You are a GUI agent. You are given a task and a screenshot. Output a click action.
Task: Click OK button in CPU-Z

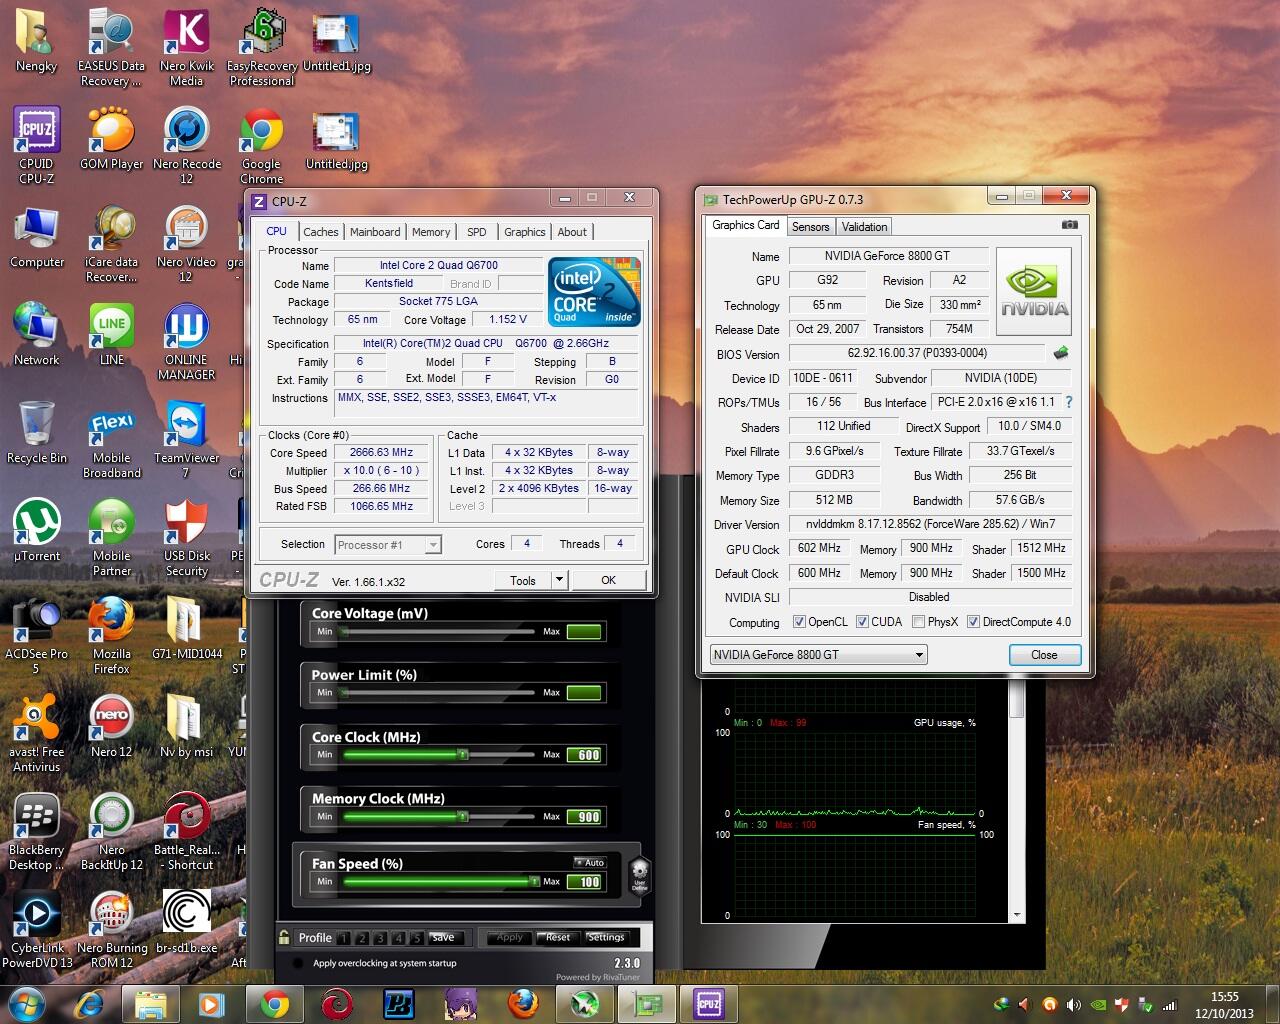608,580
